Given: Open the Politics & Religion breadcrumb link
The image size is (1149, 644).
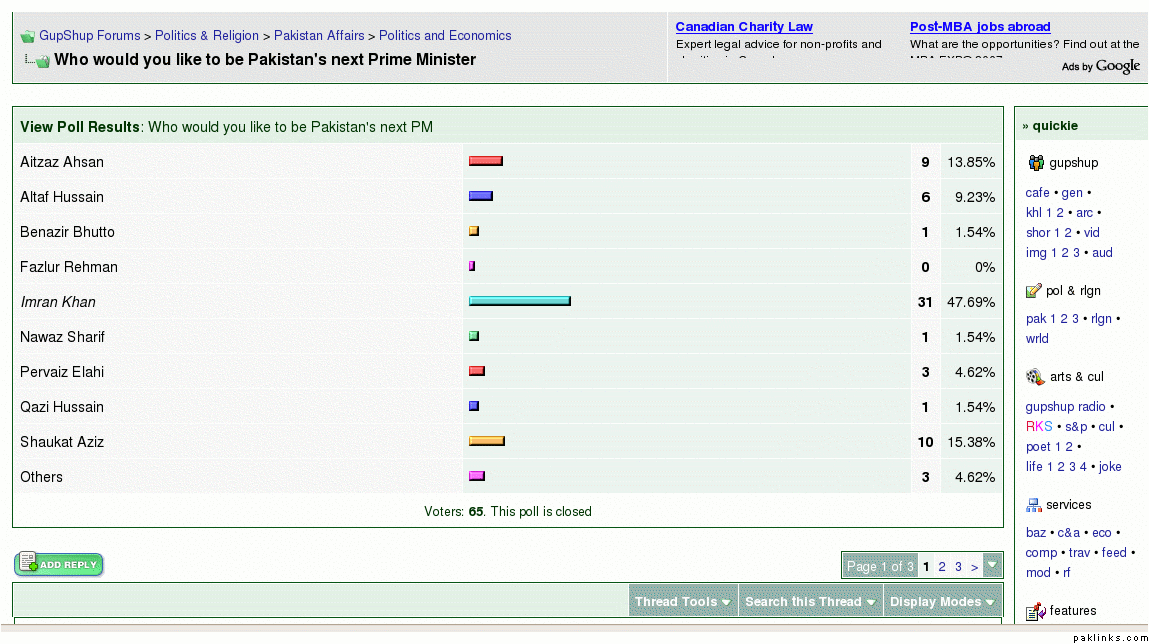Looking at the screenshot, I should 207,36.
